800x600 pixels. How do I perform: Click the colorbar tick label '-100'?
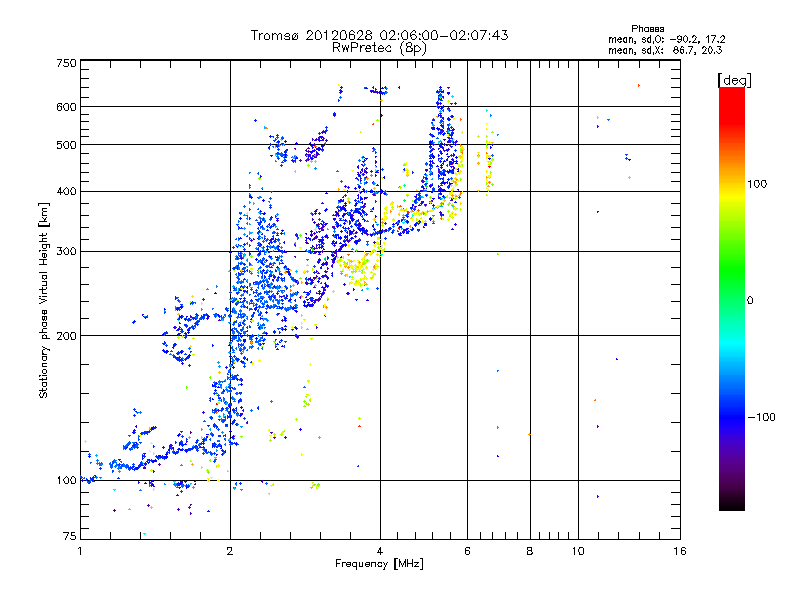(761, 417)
